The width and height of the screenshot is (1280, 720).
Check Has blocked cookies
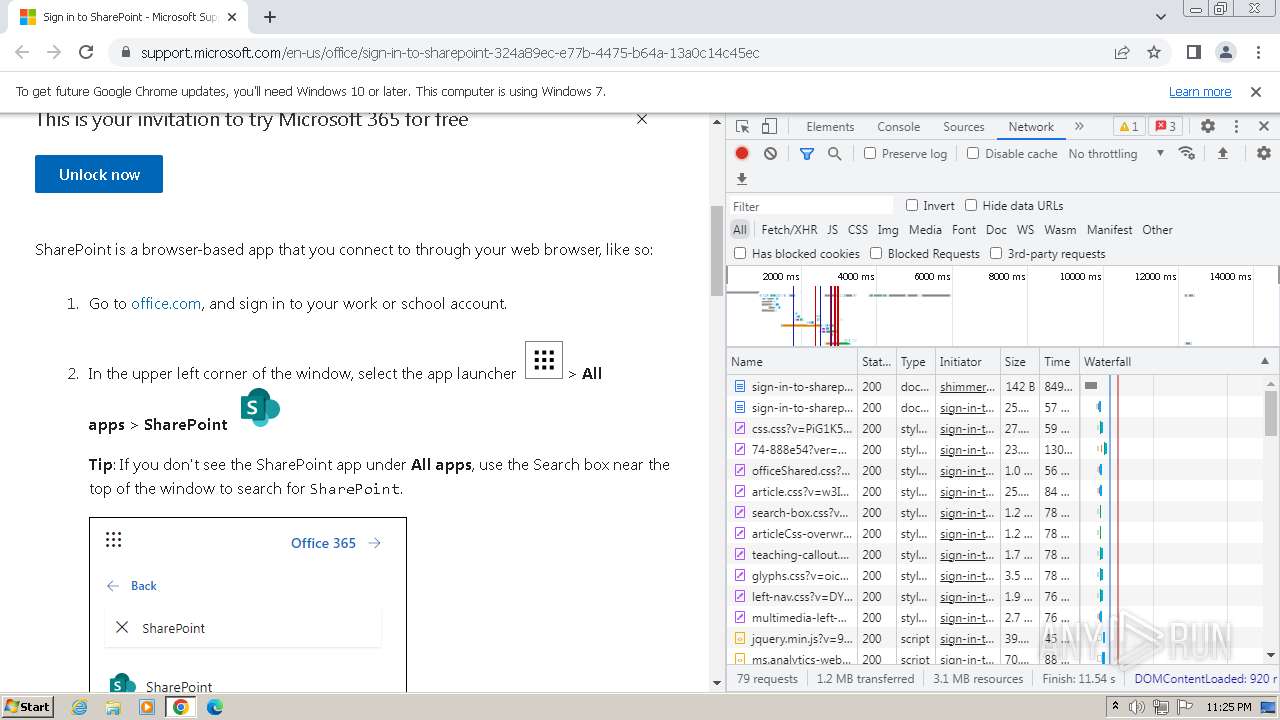pyautogui.click(x=740, y=253)
